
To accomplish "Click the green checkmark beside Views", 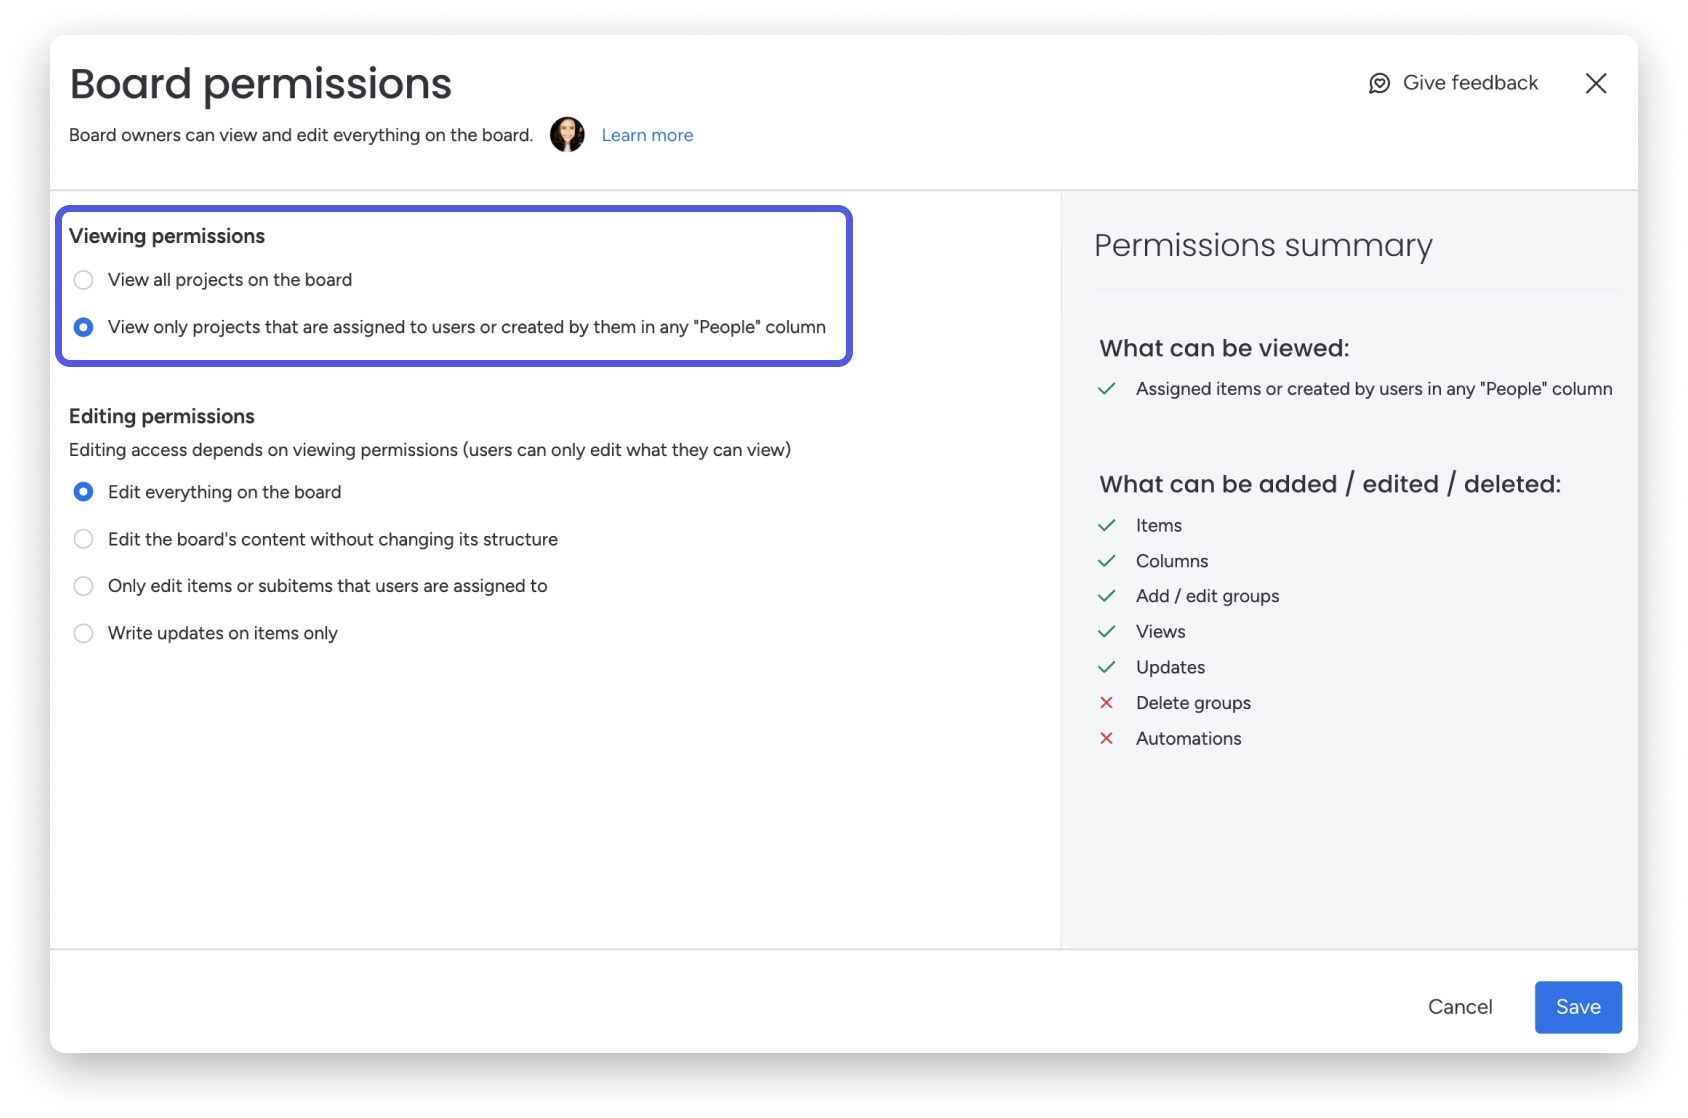I will coord(1108,631).
